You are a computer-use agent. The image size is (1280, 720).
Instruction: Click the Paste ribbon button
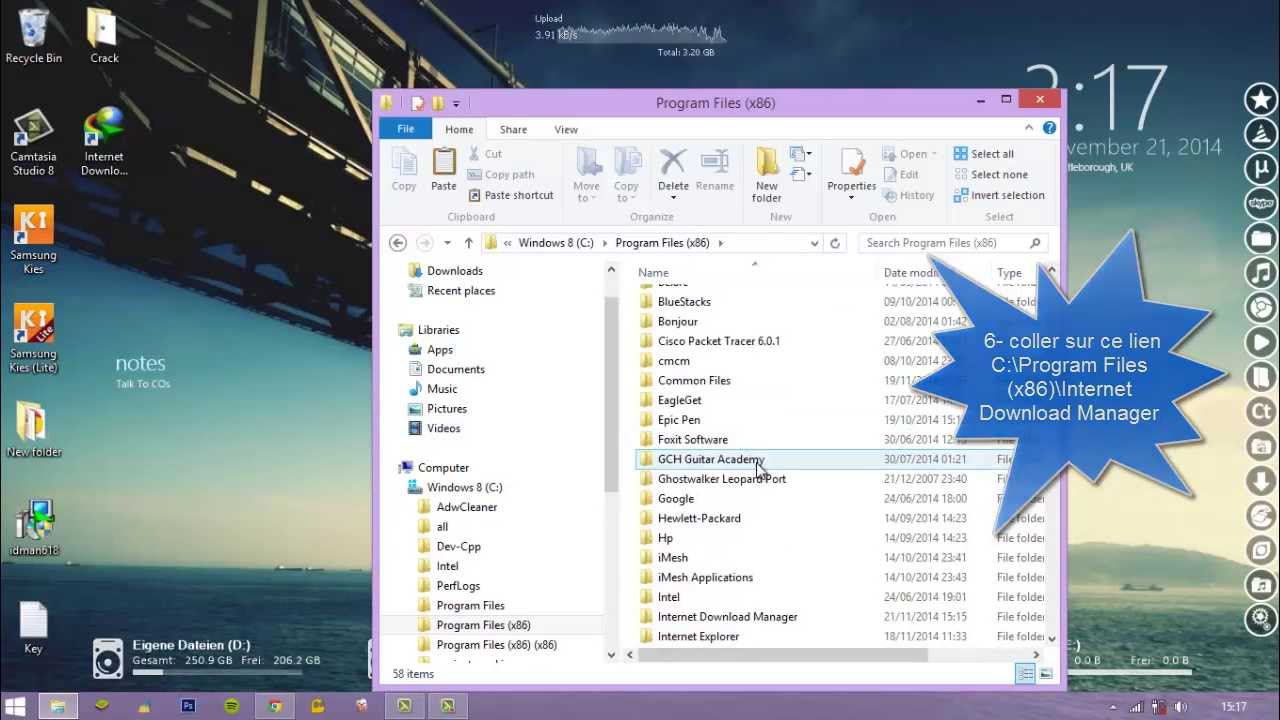coord(444,169)
